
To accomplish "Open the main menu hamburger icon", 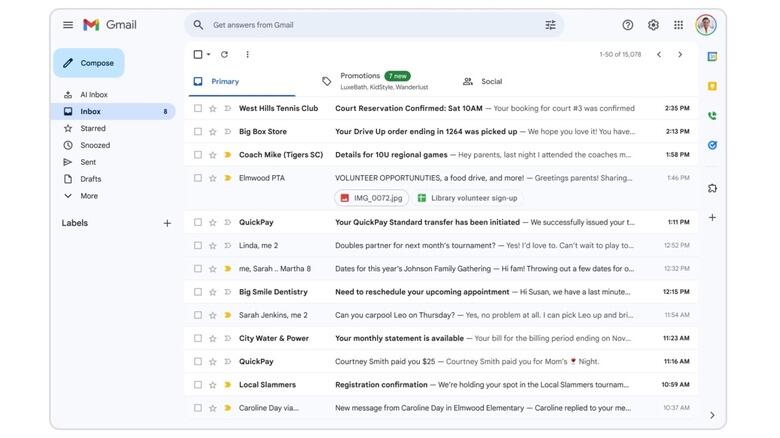I will coord(68,25).
